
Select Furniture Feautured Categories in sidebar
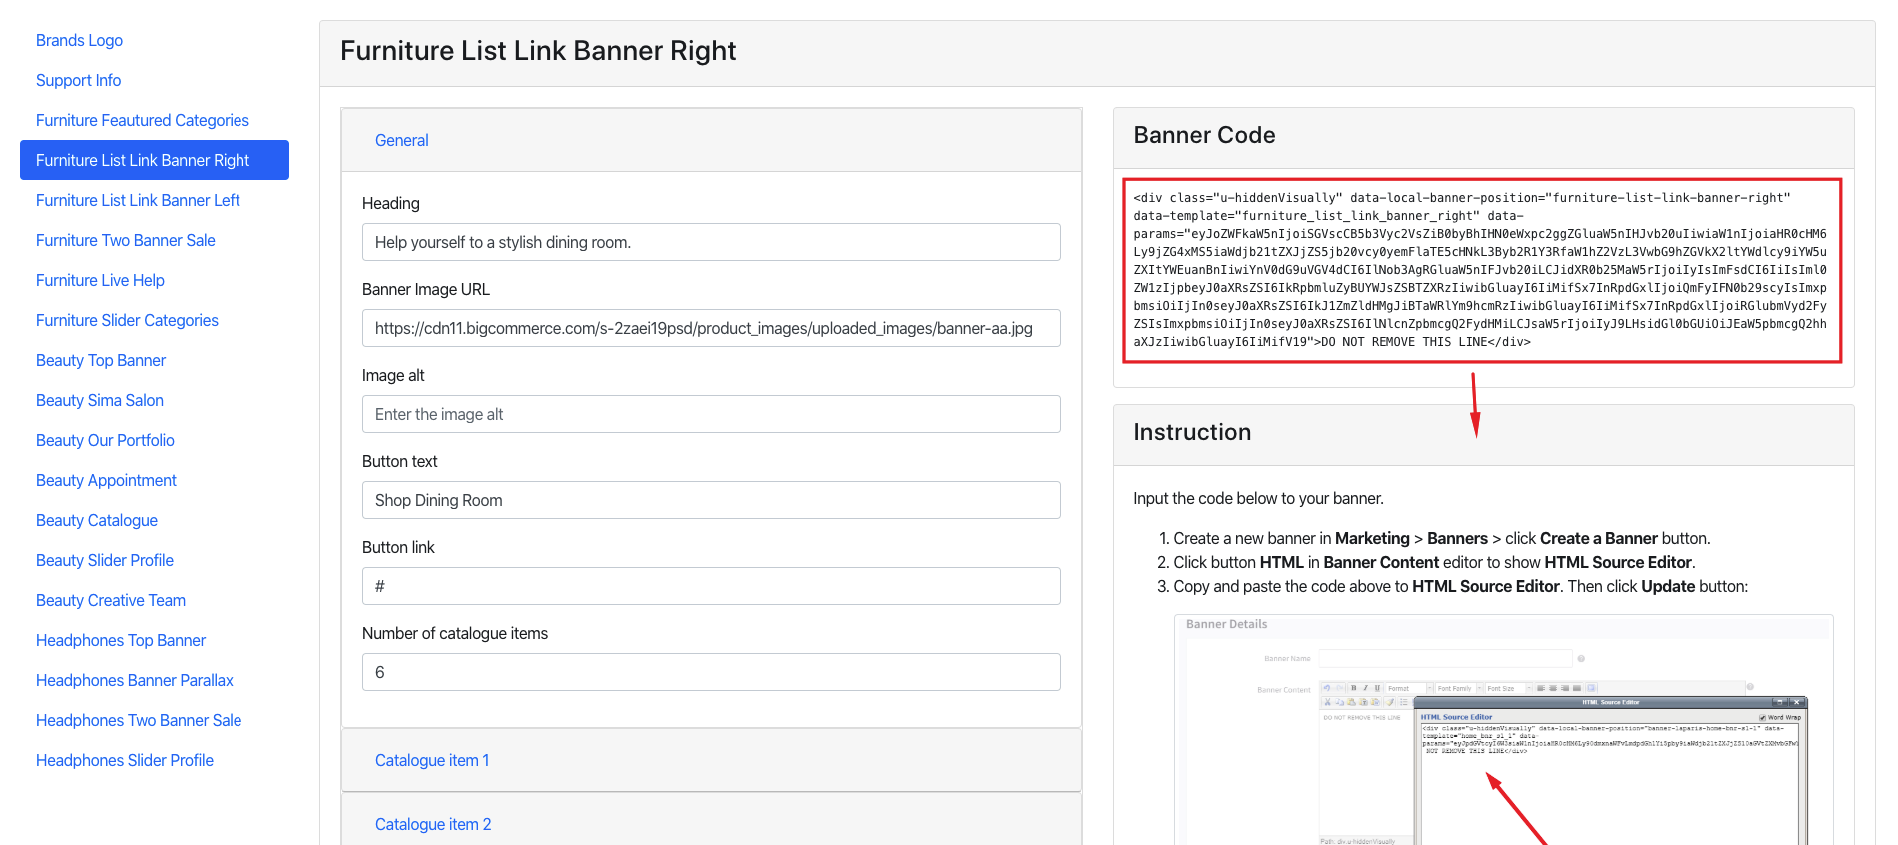pos(142,120)
